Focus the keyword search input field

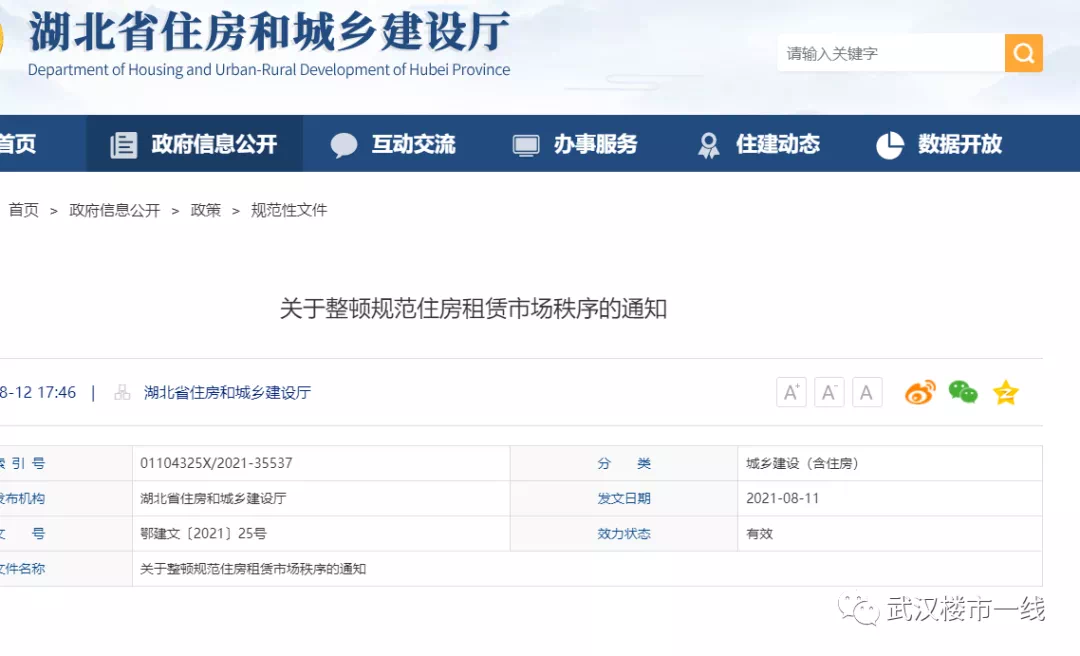tap(890, 53)
